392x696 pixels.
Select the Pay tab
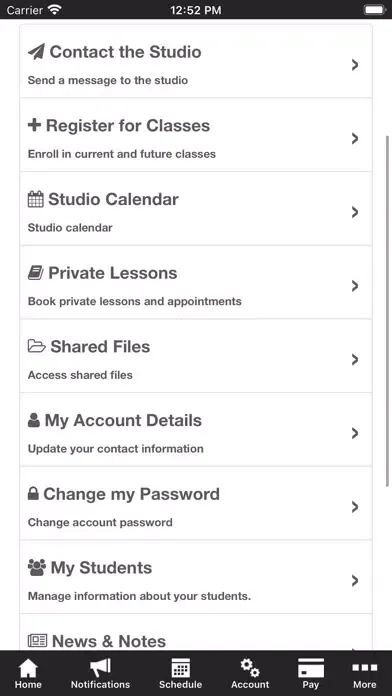(x=311, y=673)
